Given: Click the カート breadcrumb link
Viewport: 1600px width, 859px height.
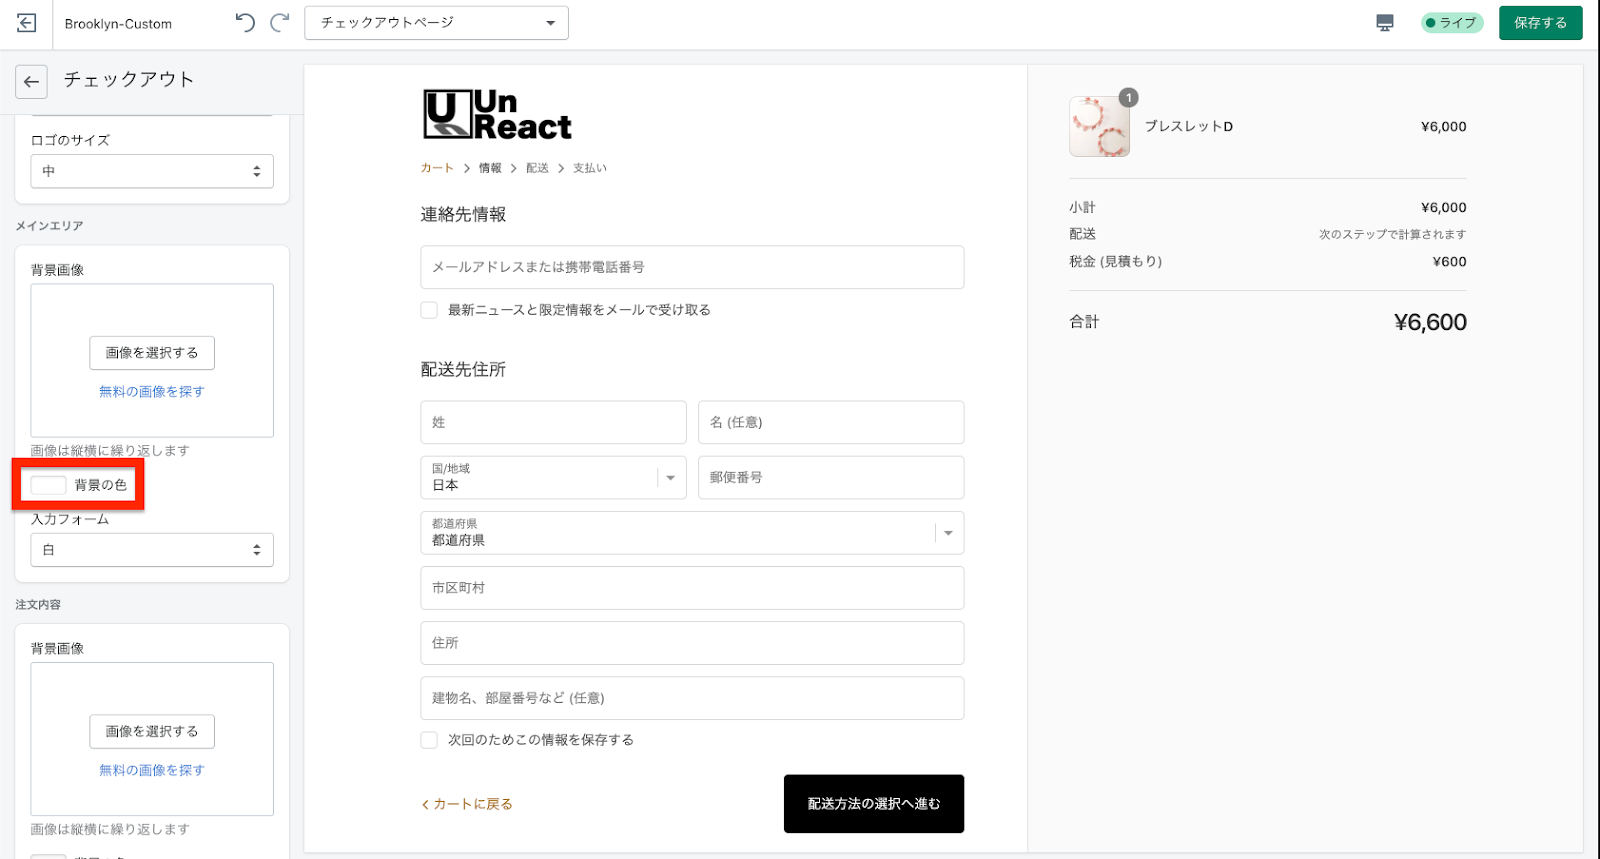Looking at the screenshot, I should pos(437,168).
